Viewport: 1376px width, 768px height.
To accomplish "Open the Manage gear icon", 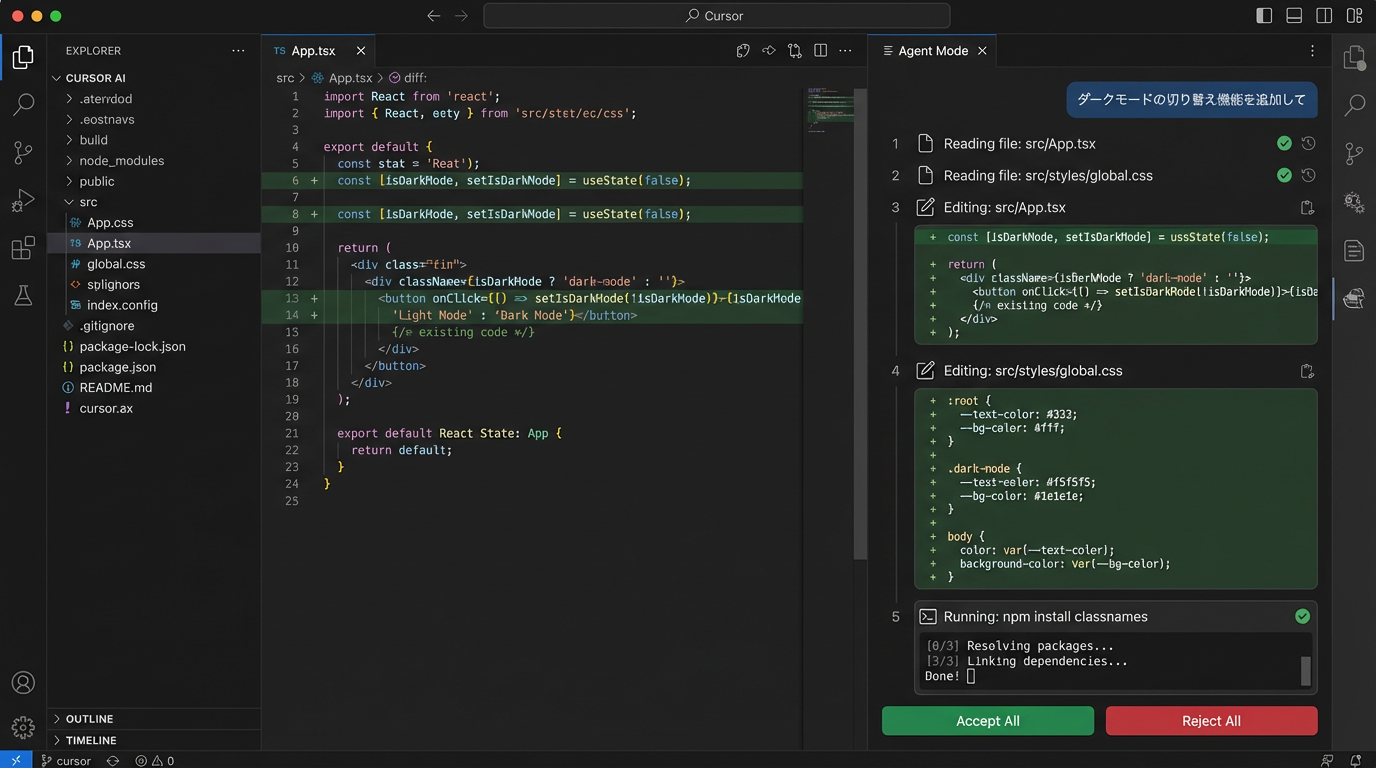I will pyautogui.click(x=23, y=727).
